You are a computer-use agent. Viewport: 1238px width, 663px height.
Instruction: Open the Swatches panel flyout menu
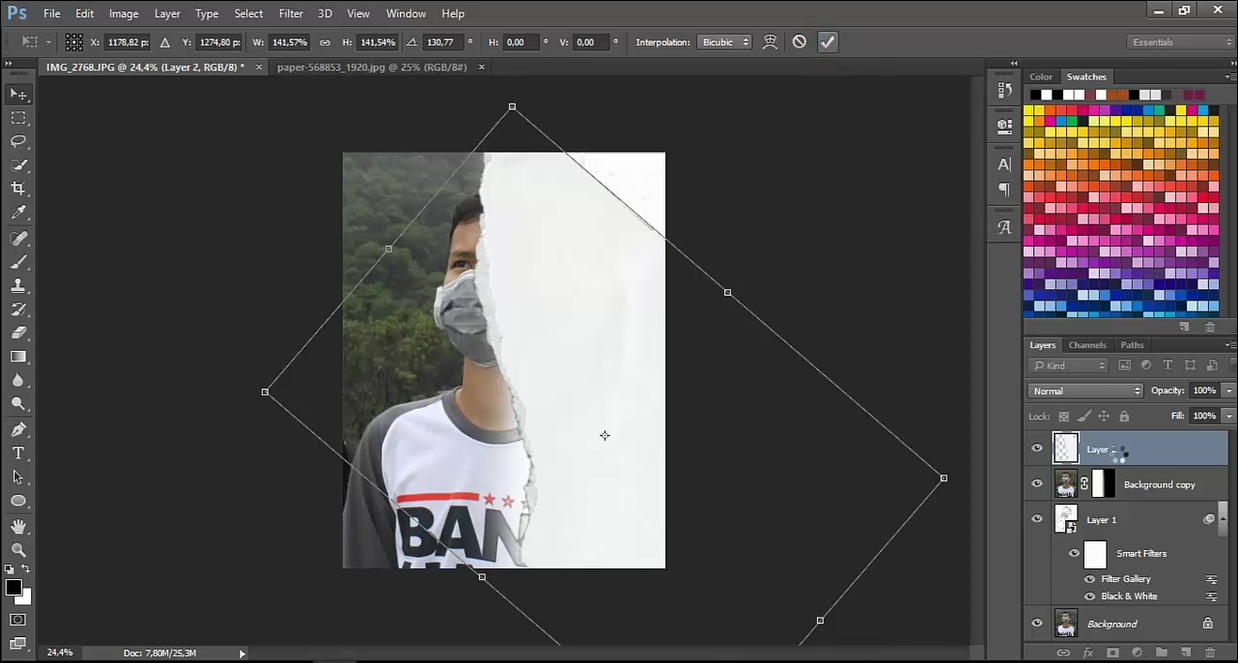[x=1230, y=77]
